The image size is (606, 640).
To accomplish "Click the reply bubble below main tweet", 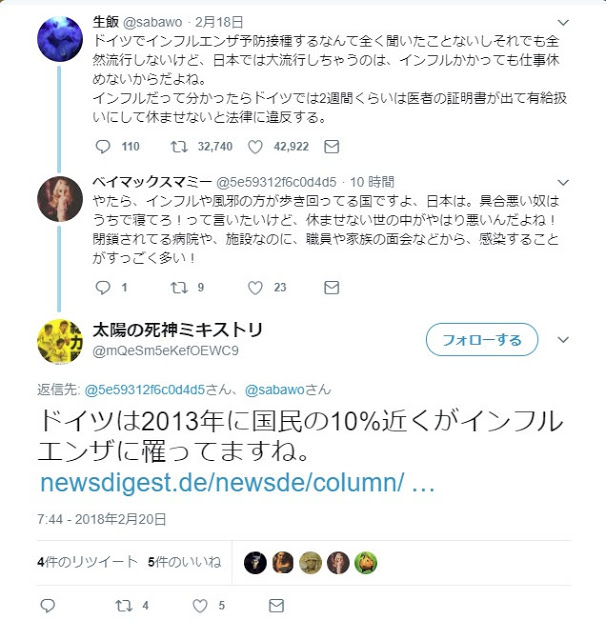I will click(48, 606).
